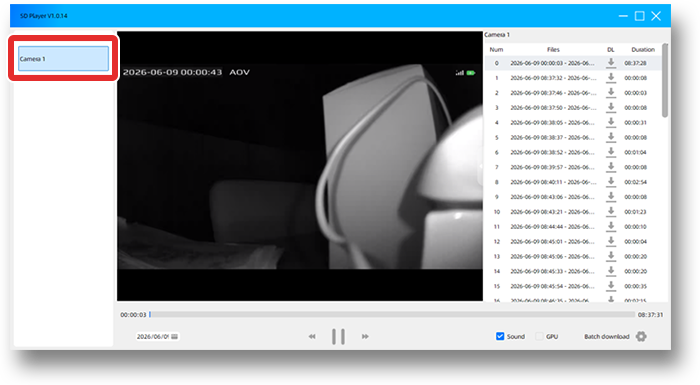
Task: Start Batch download
Action: coord(606,336)
